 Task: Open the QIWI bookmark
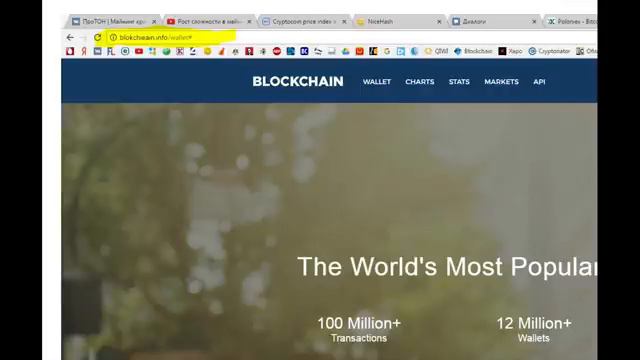point(436,51)
